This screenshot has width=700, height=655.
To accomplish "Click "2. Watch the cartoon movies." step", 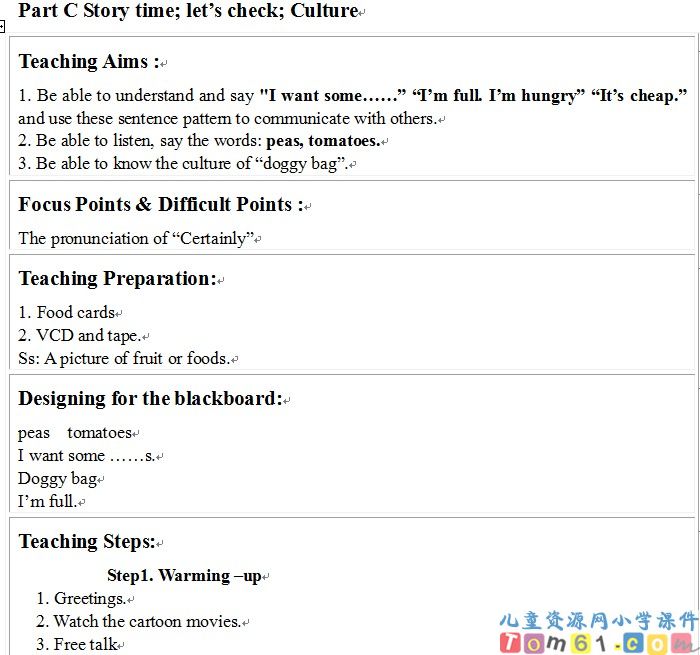I will coord(138,621).
